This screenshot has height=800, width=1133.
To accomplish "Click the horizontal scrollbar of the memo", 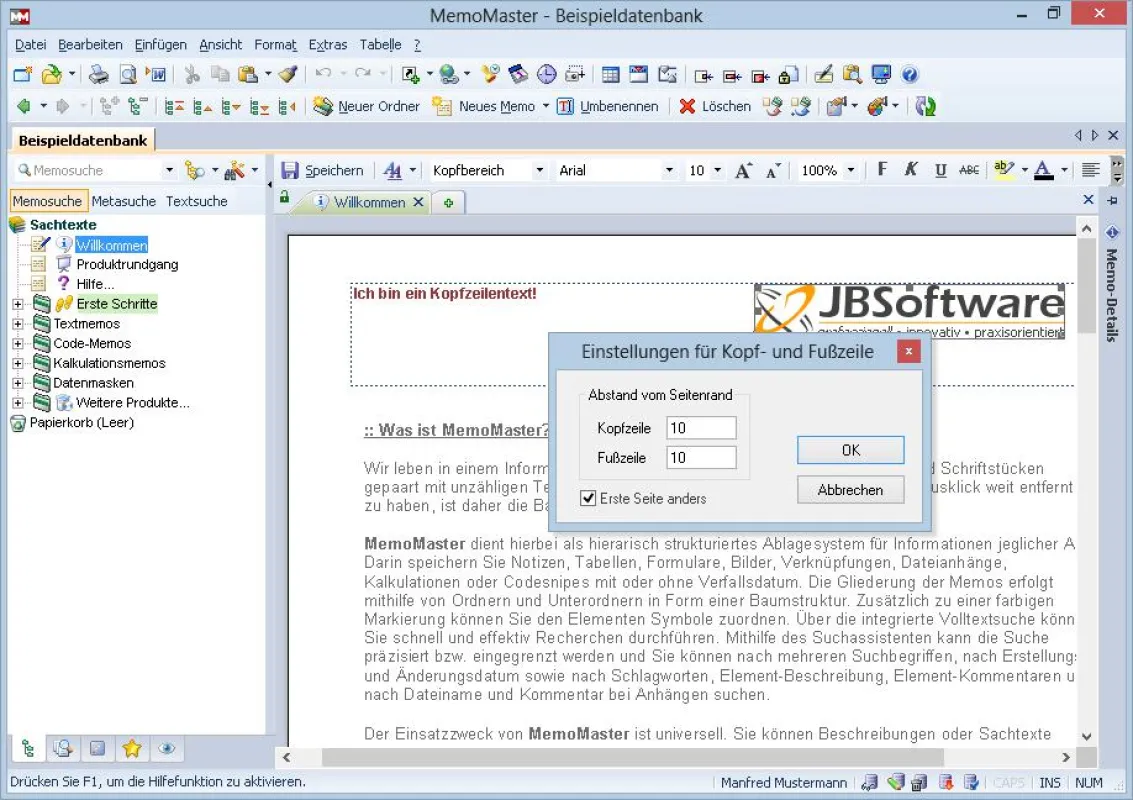I will (x=676, y=757).
